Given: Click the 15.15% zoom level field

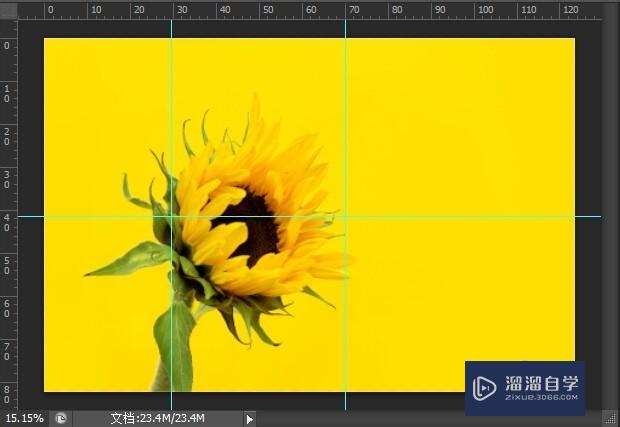Looking at the screenshot, I should pyautogui.click(x=24, y=418).
